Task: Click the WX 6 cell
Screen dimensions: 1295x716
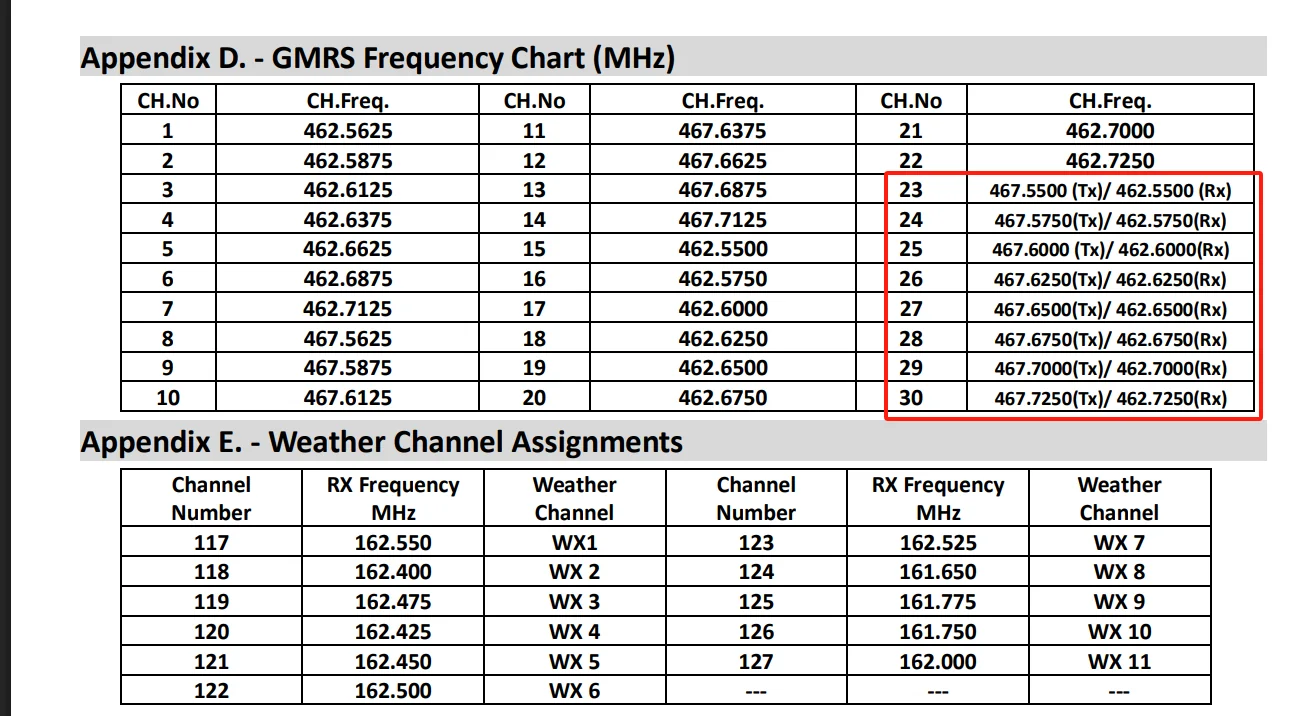Action: [x=574, y=691]
